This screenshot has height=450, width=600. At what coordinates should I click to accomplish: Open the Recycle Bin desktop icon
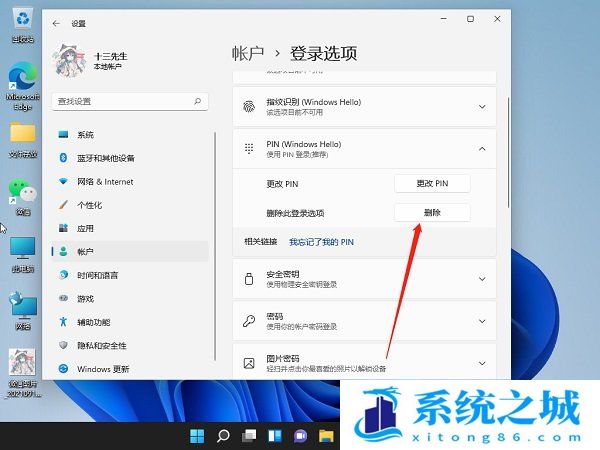[x=23, y=26]
